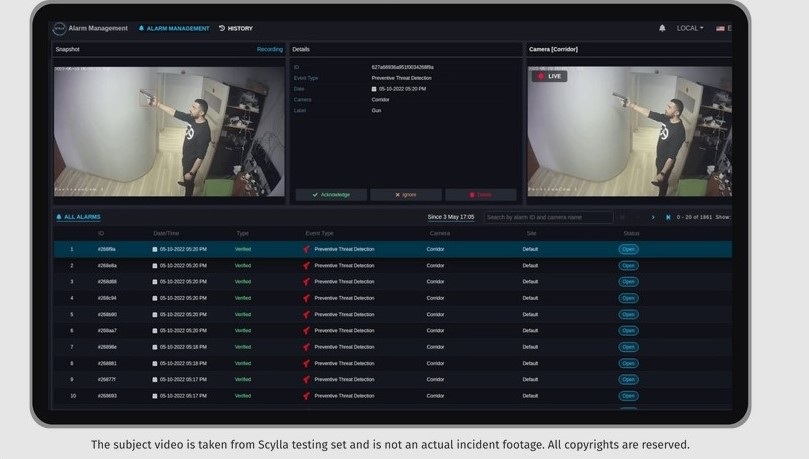Click gun threat icon in row 1
The image size is (809, 459).
tap(307, 249)
